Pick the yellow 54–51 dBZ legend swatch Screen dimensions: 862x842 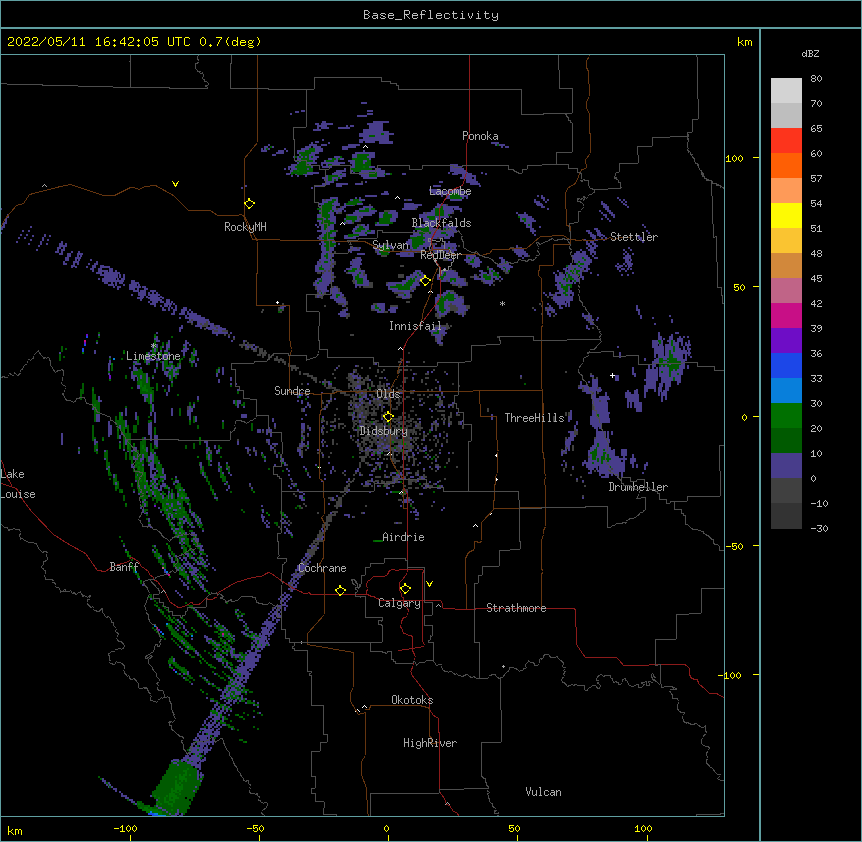(x=786, y=215)
